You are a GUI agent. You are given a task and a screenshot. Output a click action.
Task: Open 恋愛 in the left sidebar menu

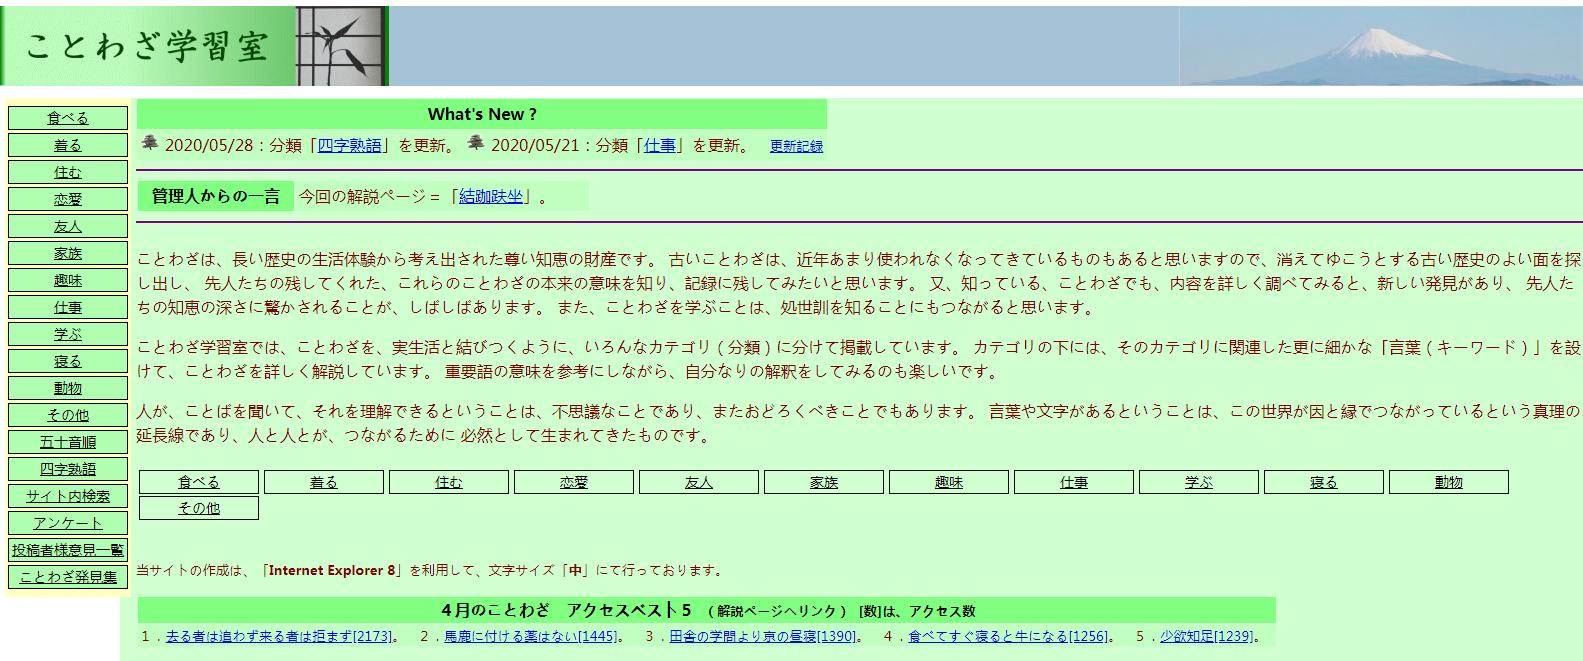[x=68, y=199]
